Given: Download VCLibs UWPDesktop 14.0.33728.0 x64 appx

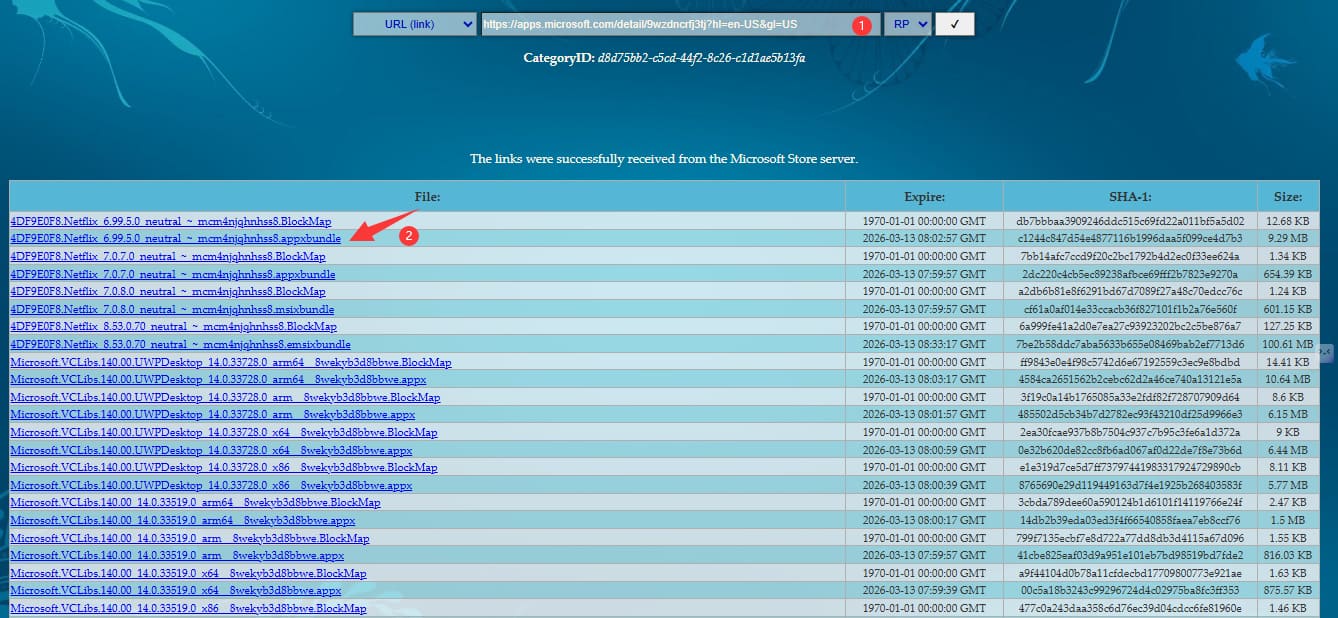Looking at the screenshot, I should (211, 450).
